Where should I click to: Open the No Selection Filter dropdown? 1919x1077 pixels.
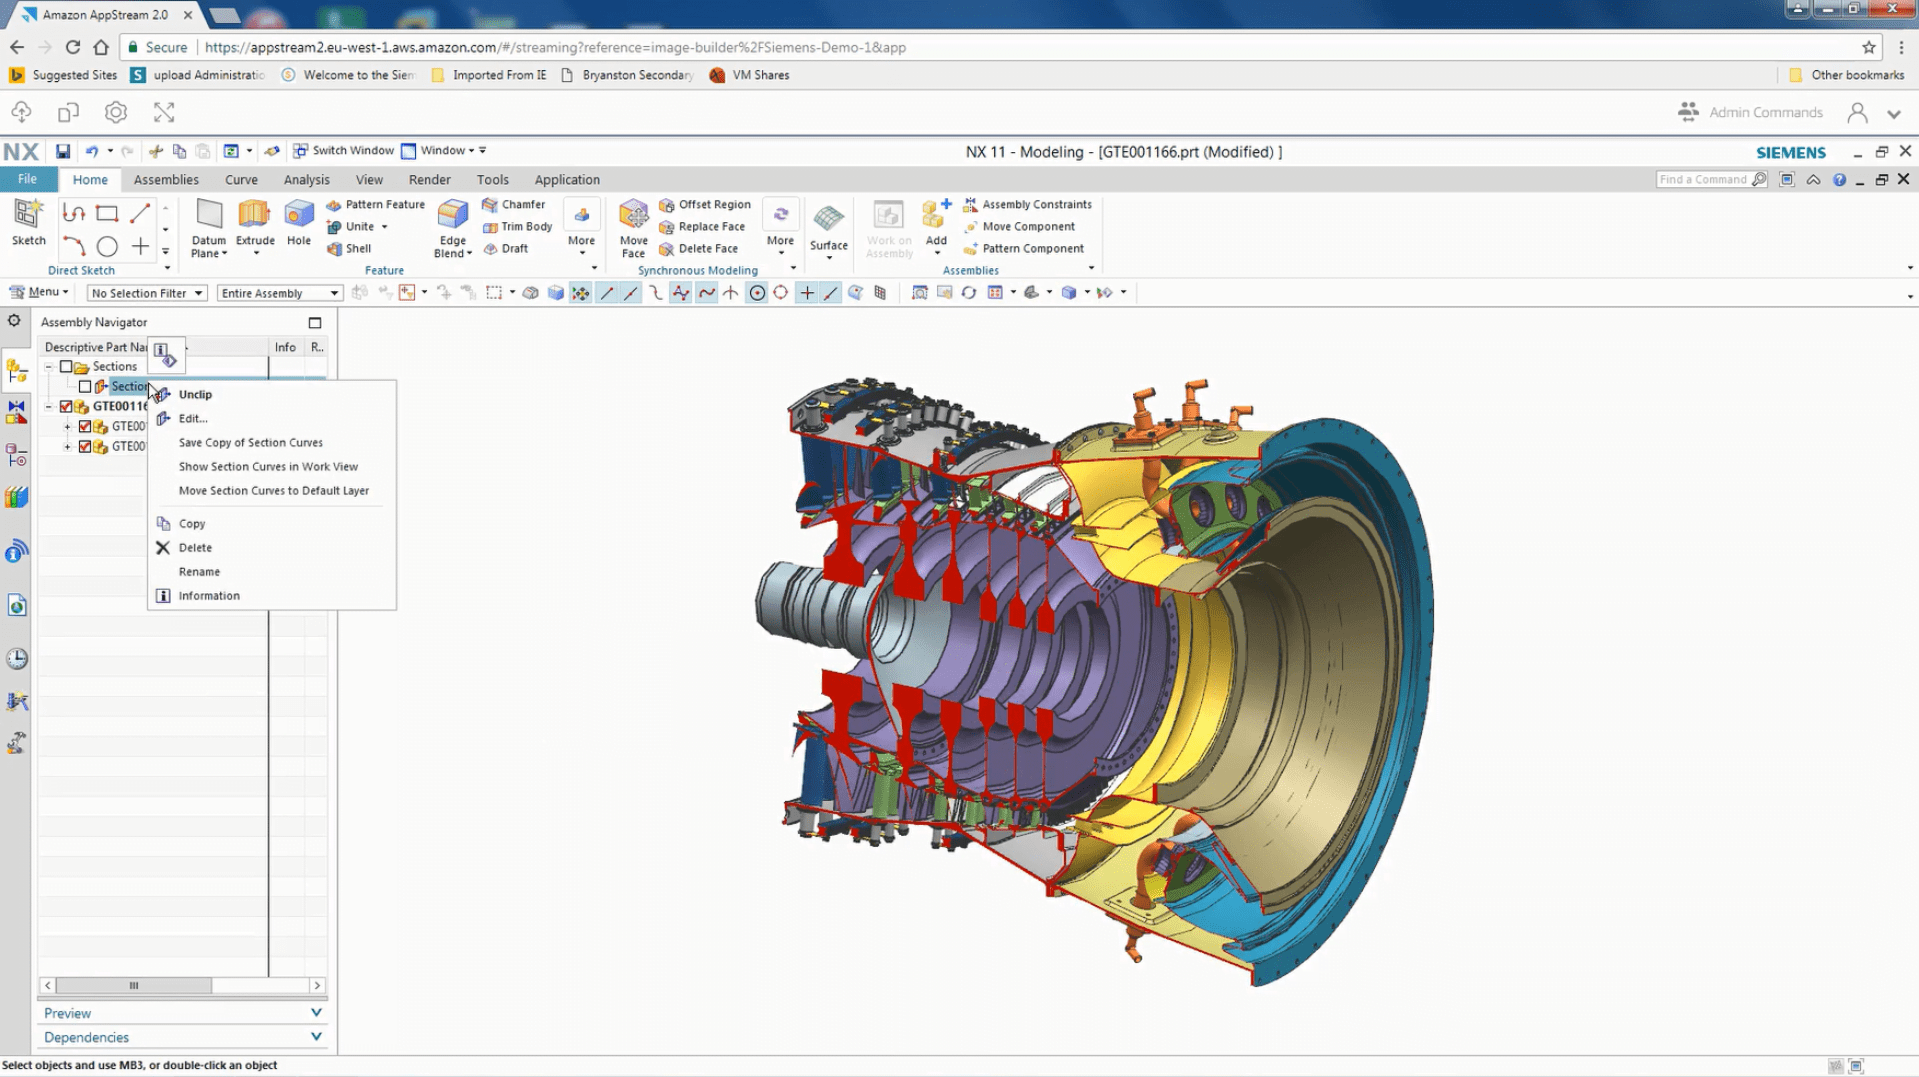click(146, 293)
